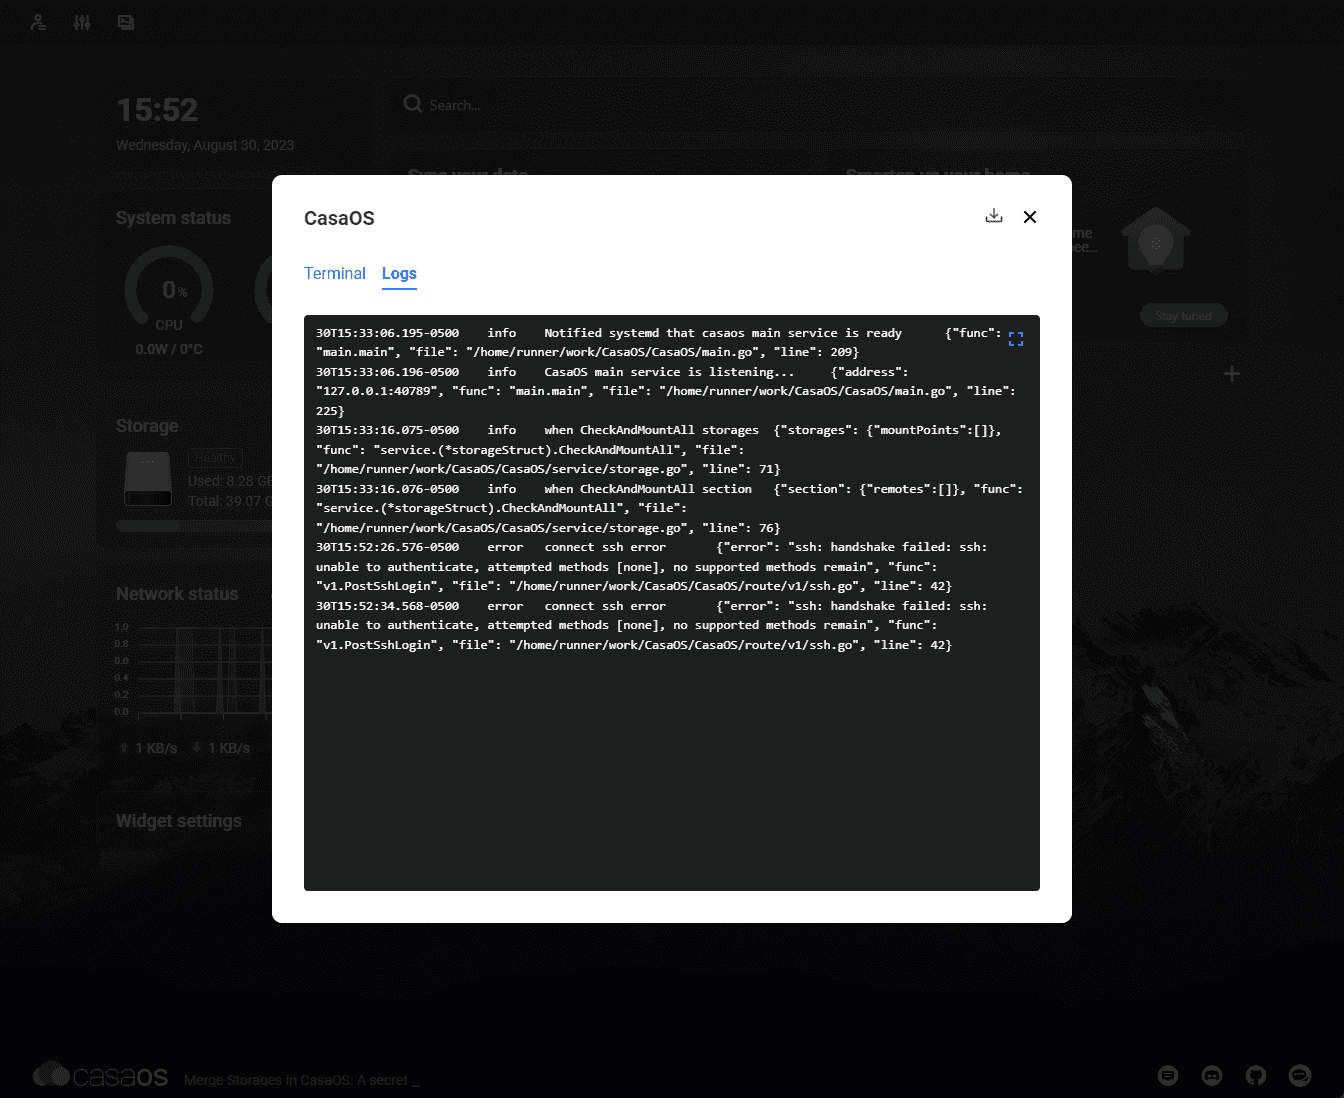Screen dimensions: 1344x1098
Task: Click the 15:52 clock display
Action: (157, 110)
